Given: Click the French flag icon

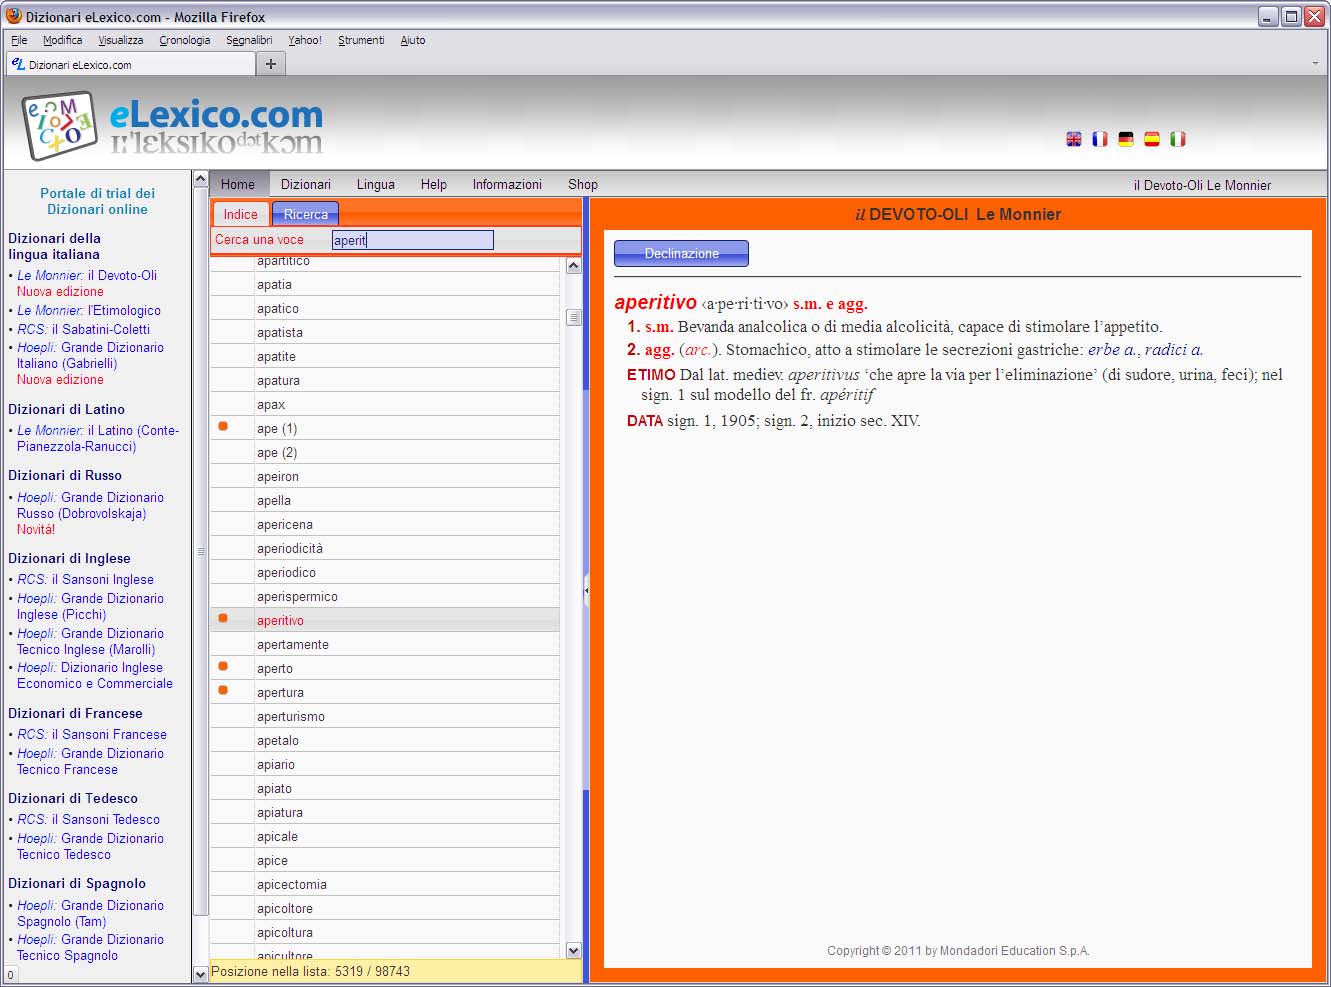Looking at the screenshot, I should point(1100,139).
